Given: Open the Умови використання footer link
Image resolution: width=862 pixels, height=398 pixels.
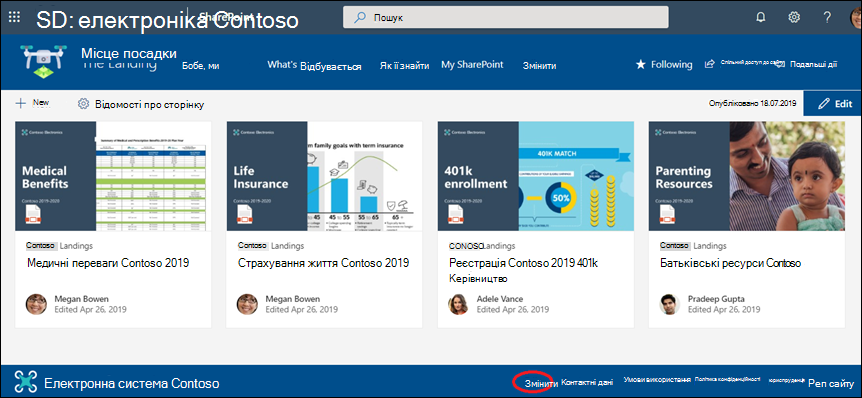Looking at the screenshot, I should 657,380.
